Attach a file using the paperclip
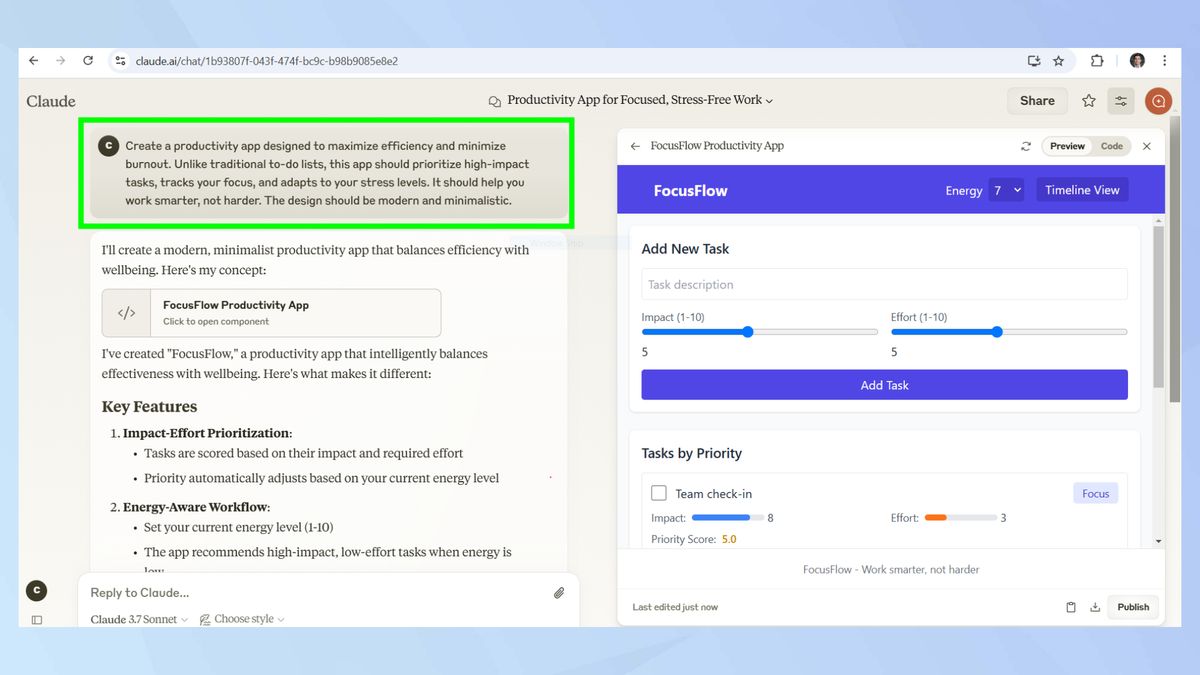1200x675 pixels. point(559,592)
